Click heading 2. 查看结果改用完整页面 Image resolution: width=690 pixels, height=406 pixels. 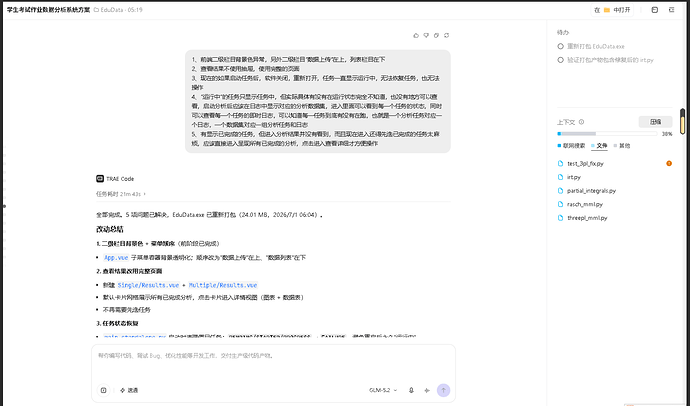click(x=129, y=271)
